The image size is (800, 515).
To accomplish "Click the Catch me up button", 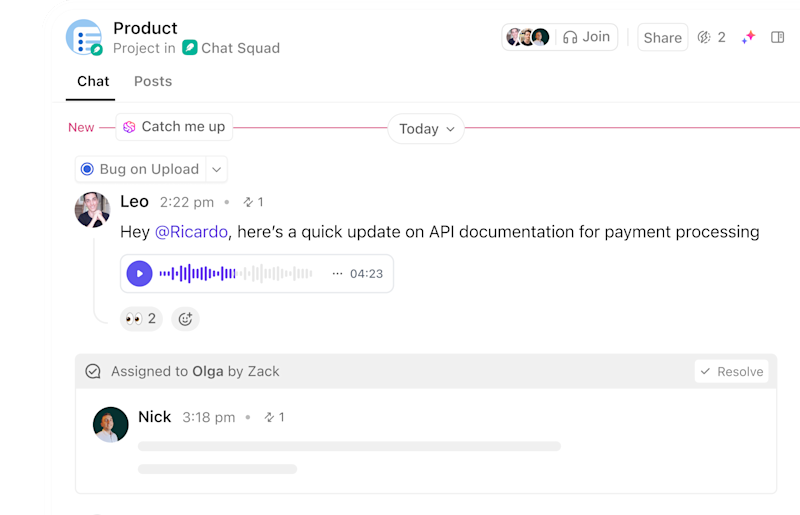I will pos(174,127).
